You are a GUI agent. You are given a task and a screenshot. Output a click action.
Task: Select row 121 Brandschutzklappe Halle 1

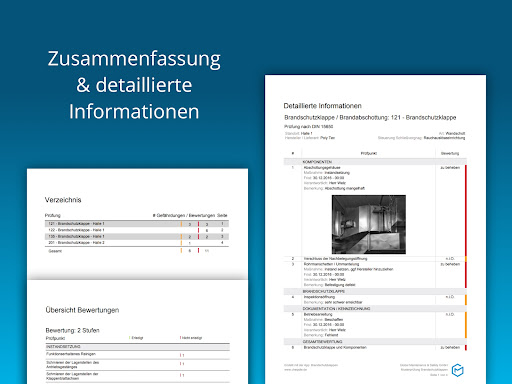[137, 224]
